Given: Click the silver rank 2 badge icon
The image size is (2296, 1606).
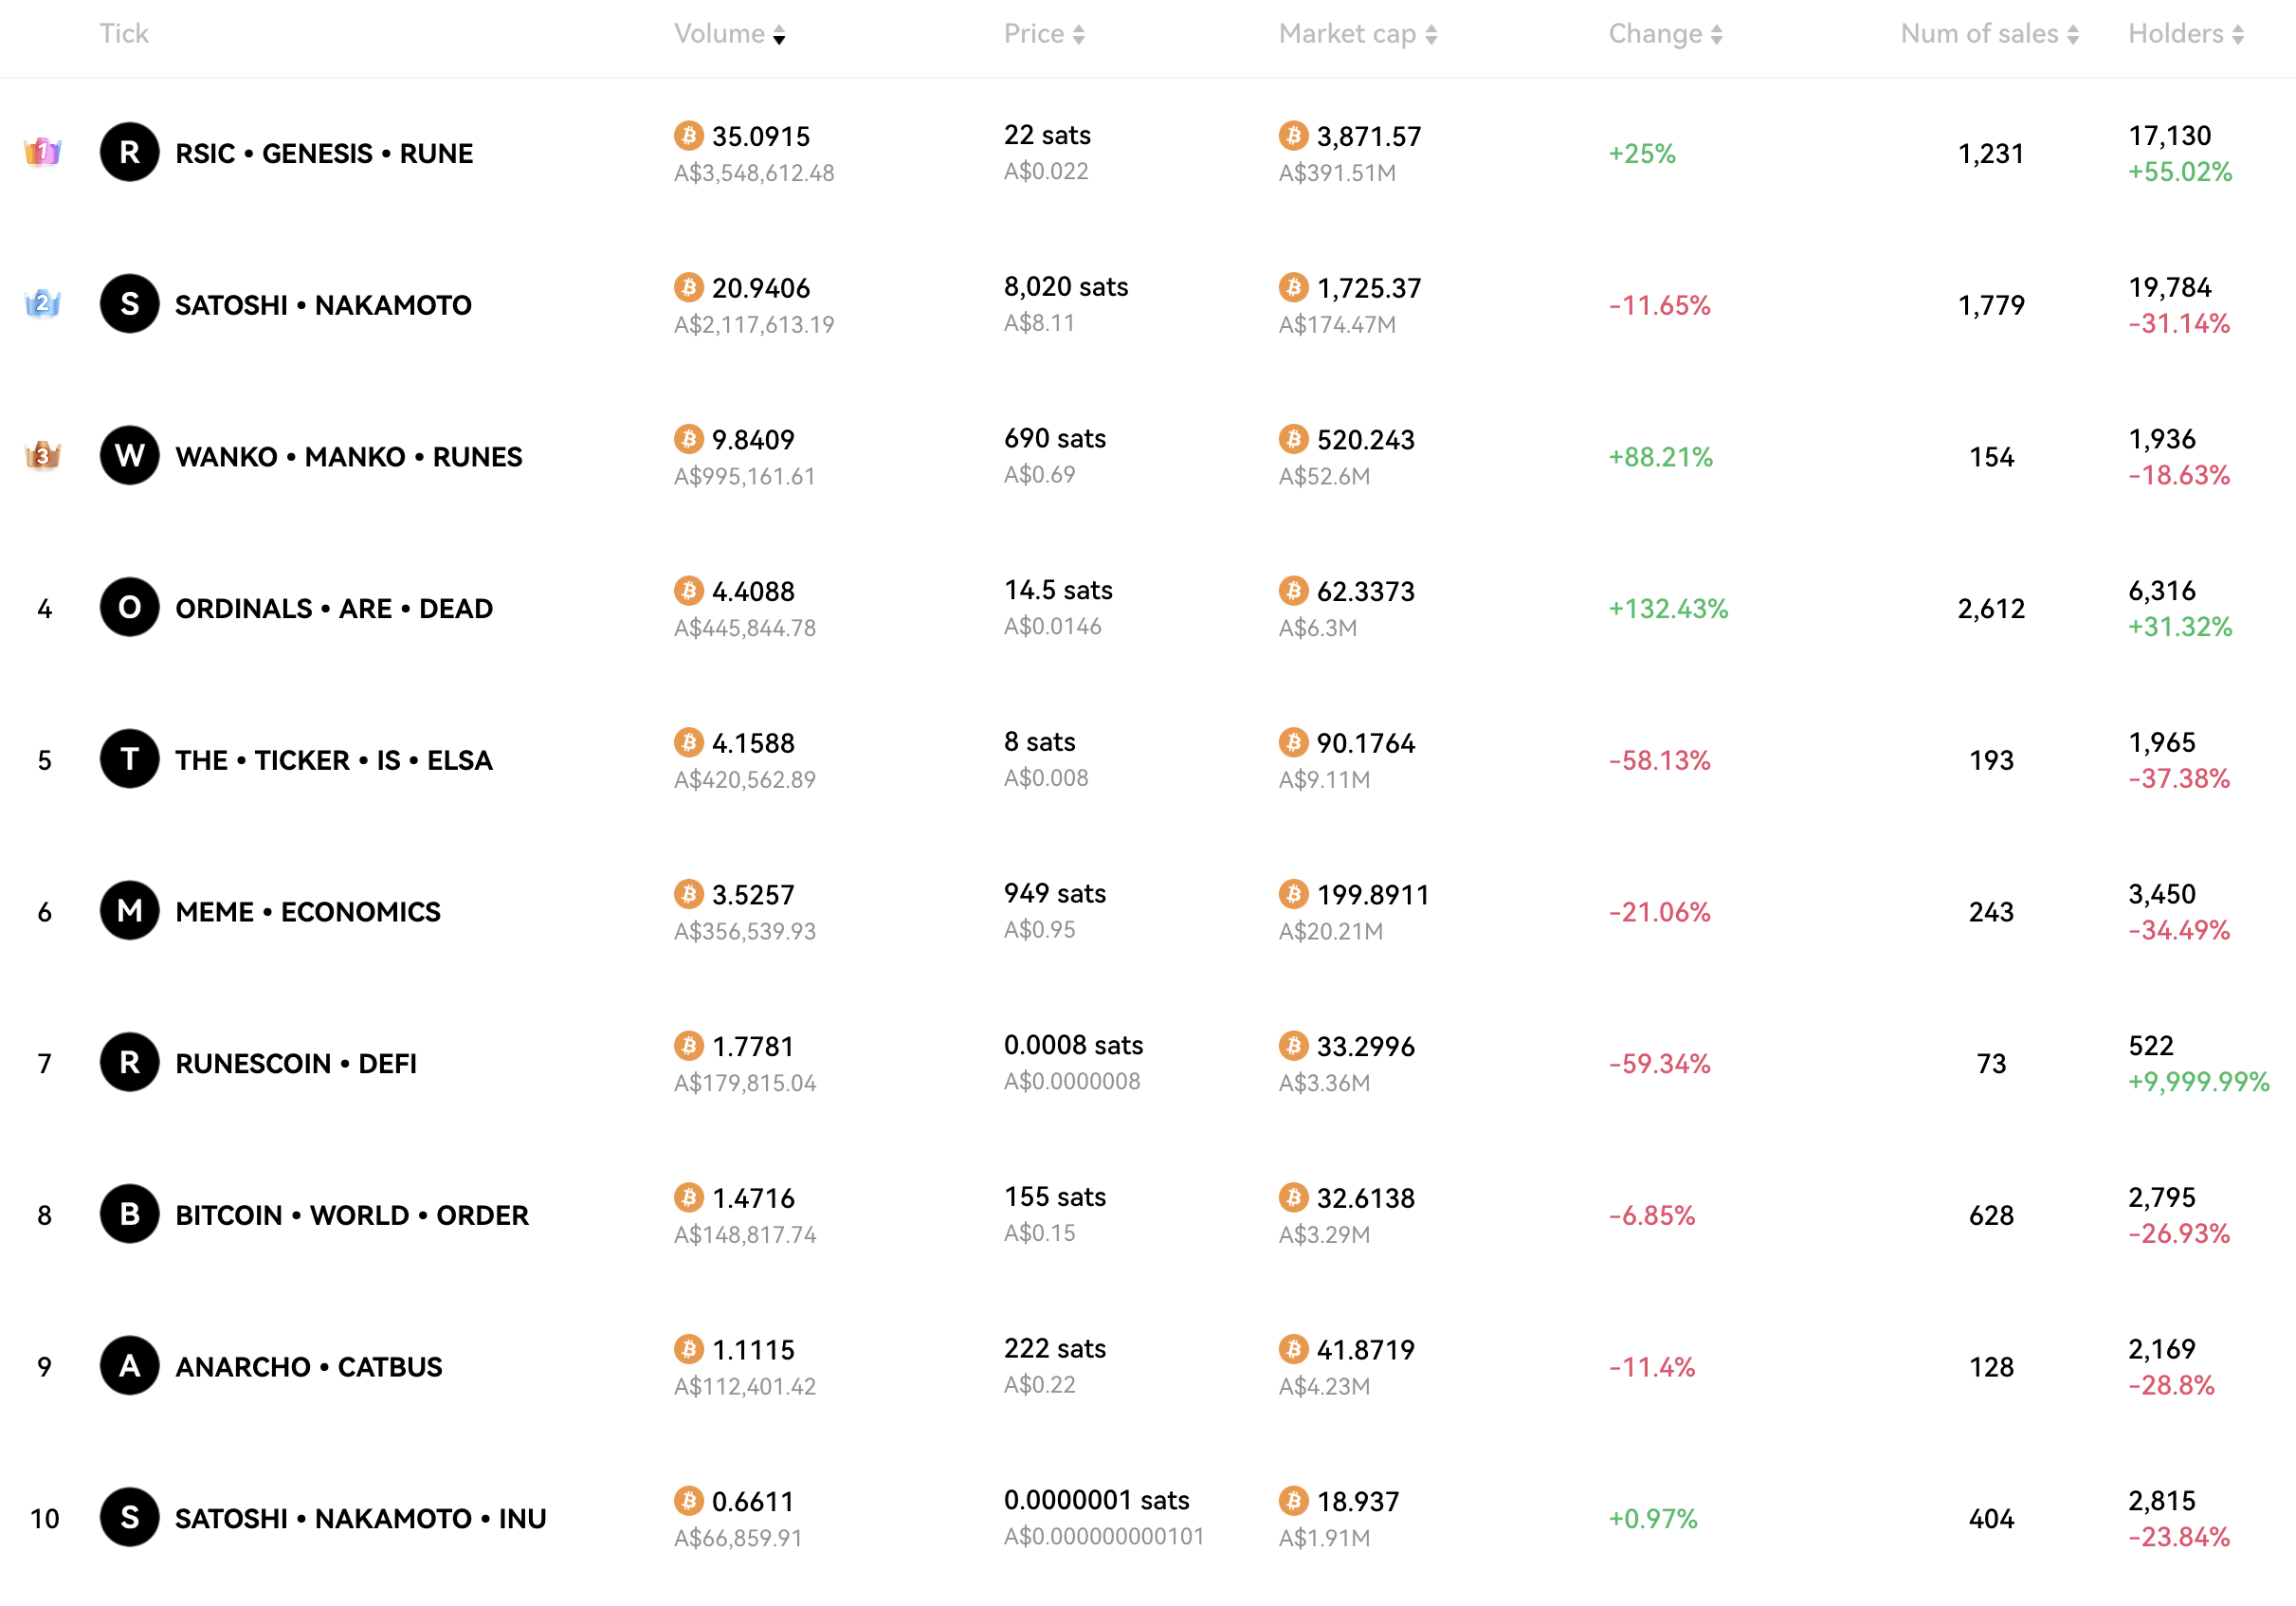Looking at the screenshot, I should click(42, 305).
